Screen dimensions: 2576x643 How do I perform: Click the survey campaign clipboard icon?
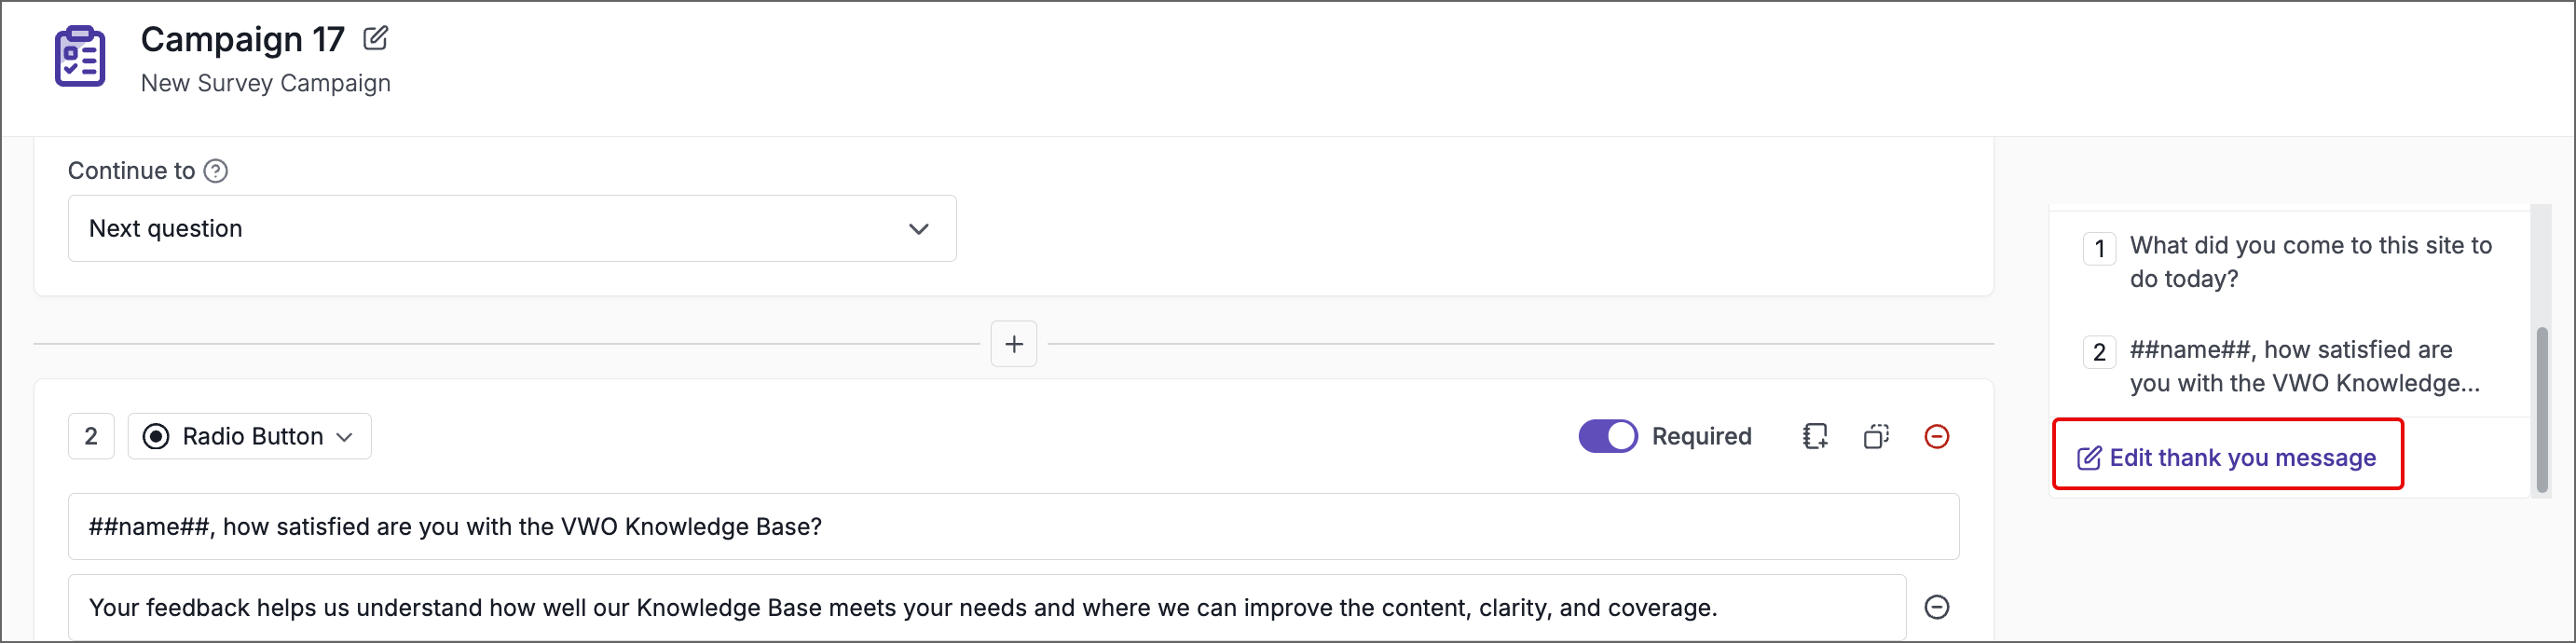click(x=79, y=57)
